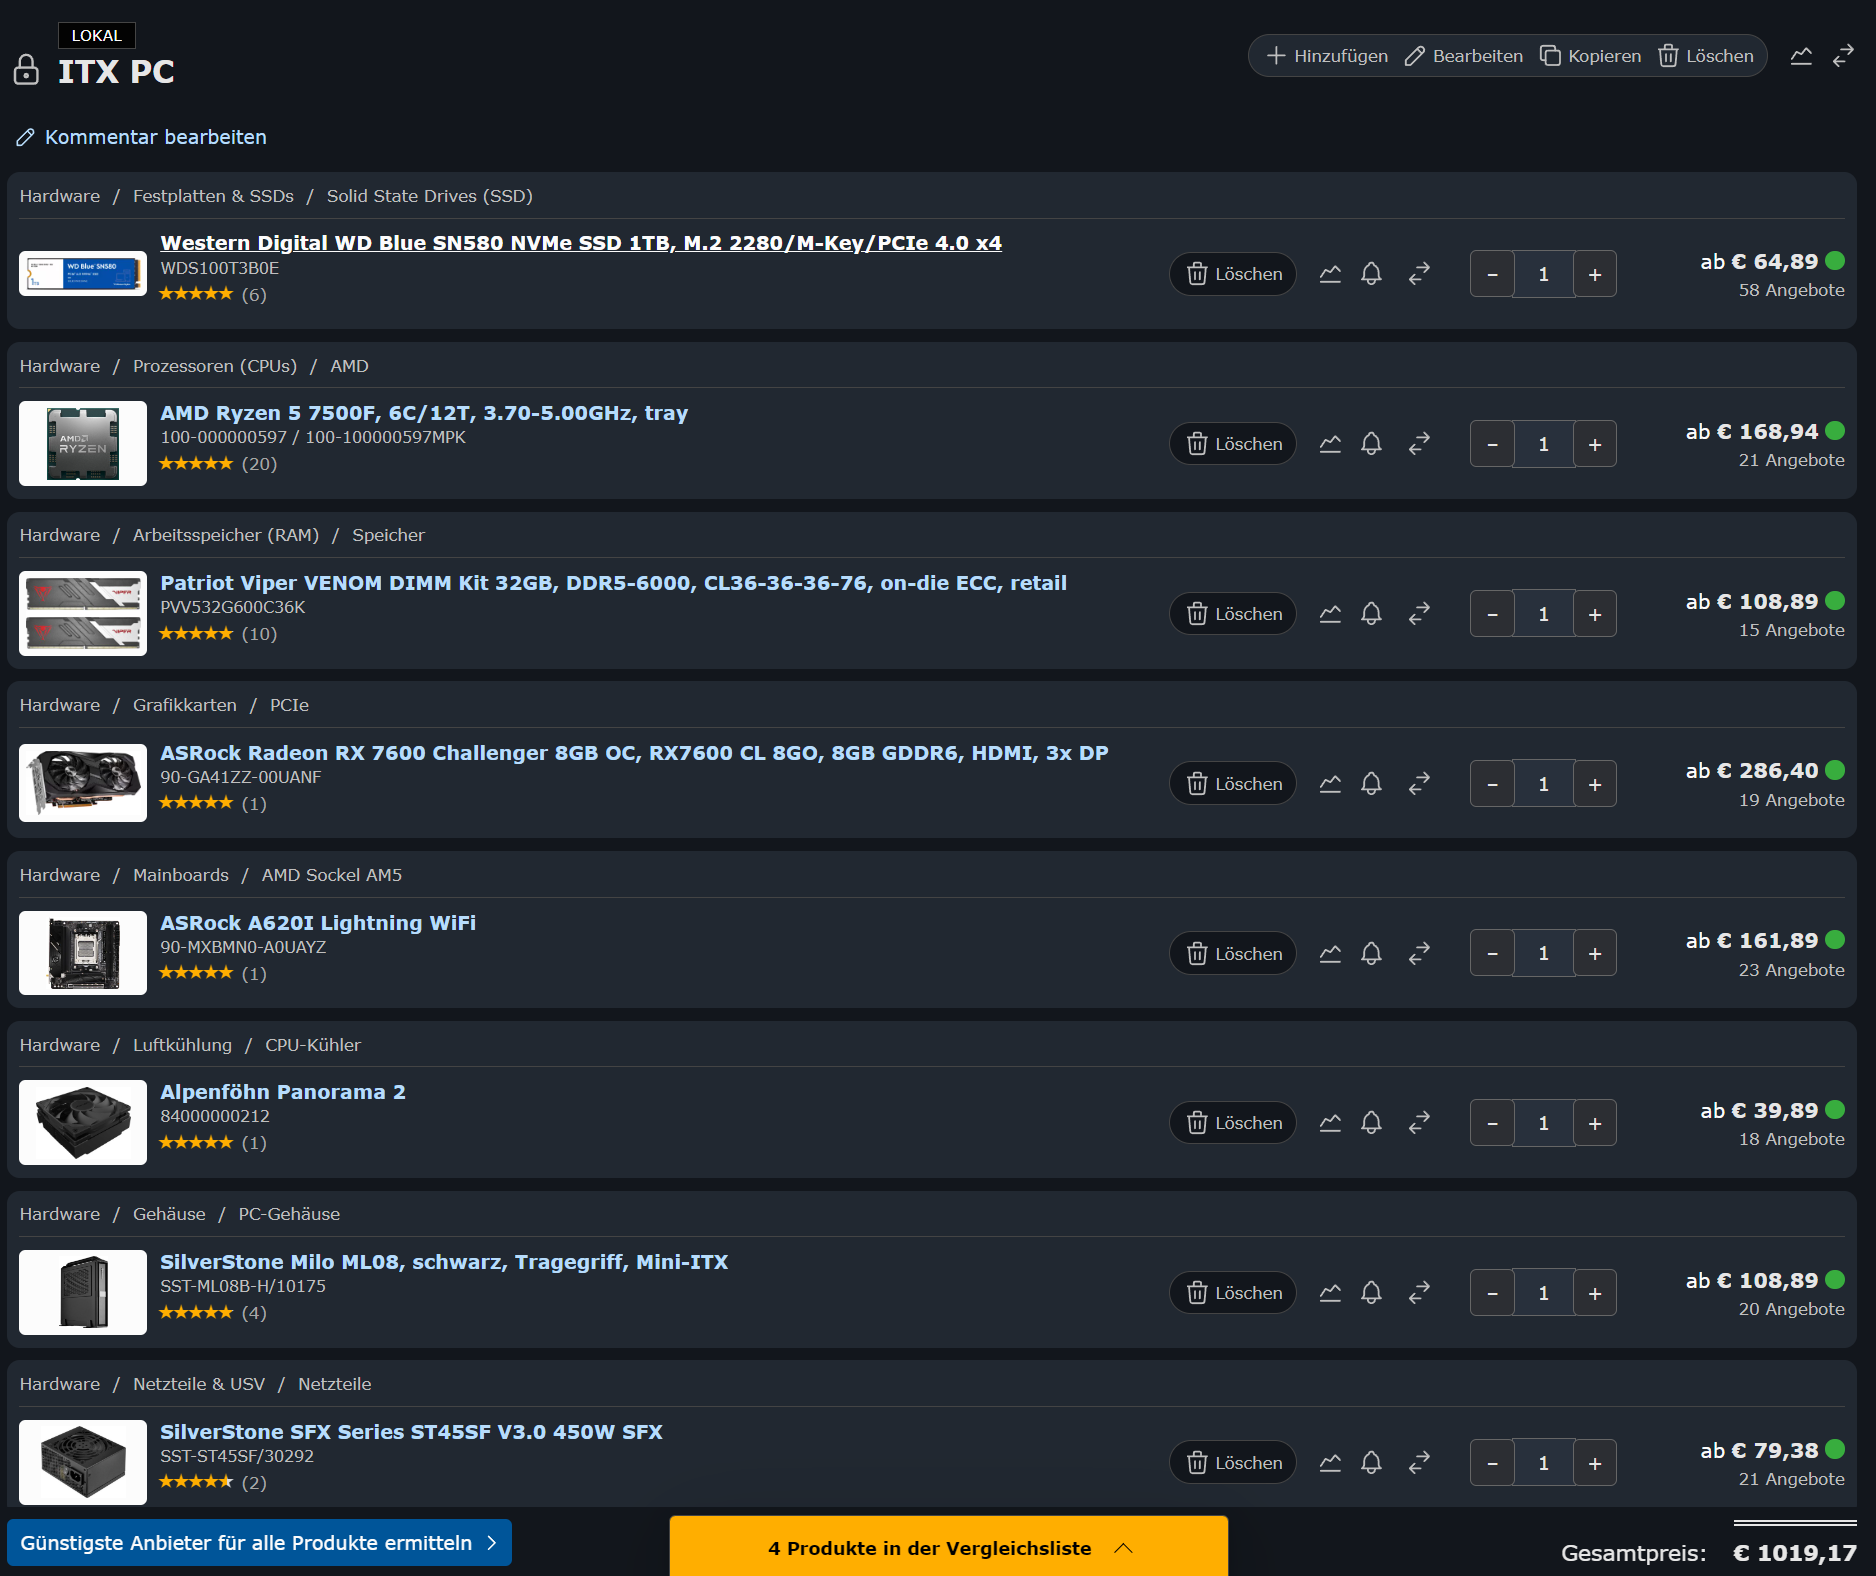Click Günstigste Anbieter für alle Produkte ermitteln
This screenshot has width=1876, height=1576.
pos(260,1543)
